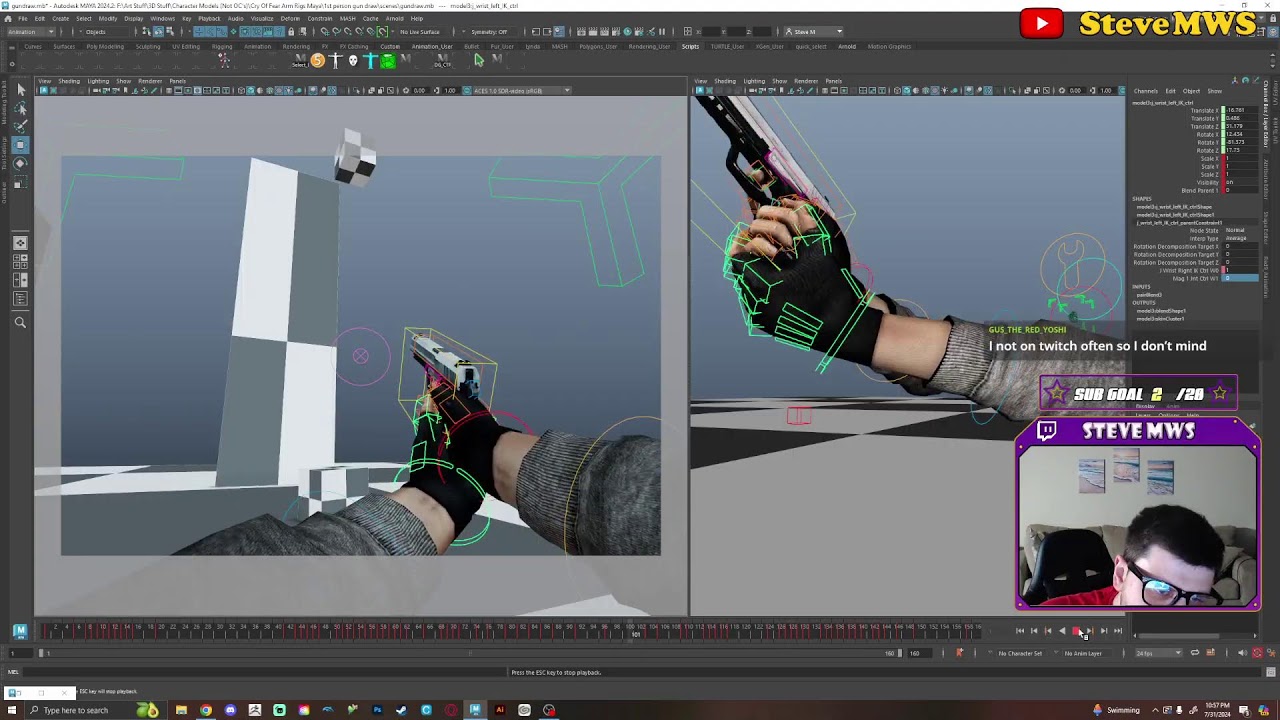1280x720 pixels.
Task: Click the search magnifier icon in left sidebar
Action: click(x=20, y=322)
